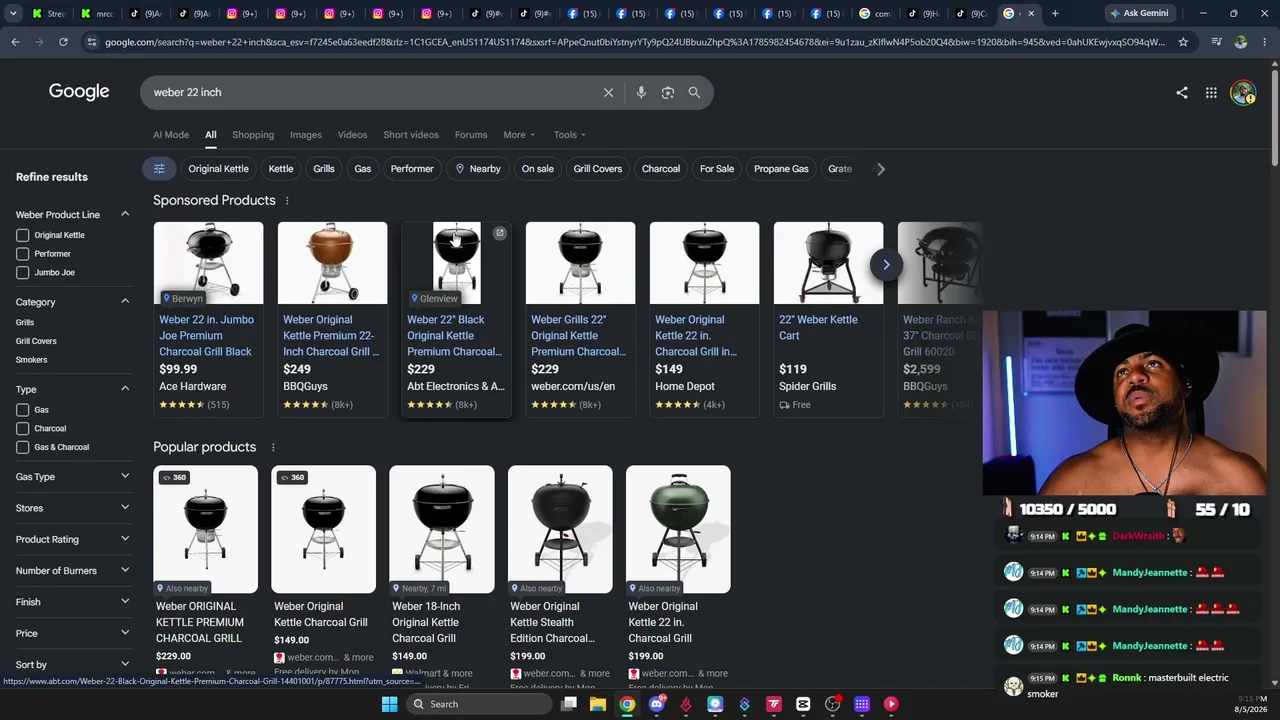Show more filter chips with right arrow

tap(881, 169)
